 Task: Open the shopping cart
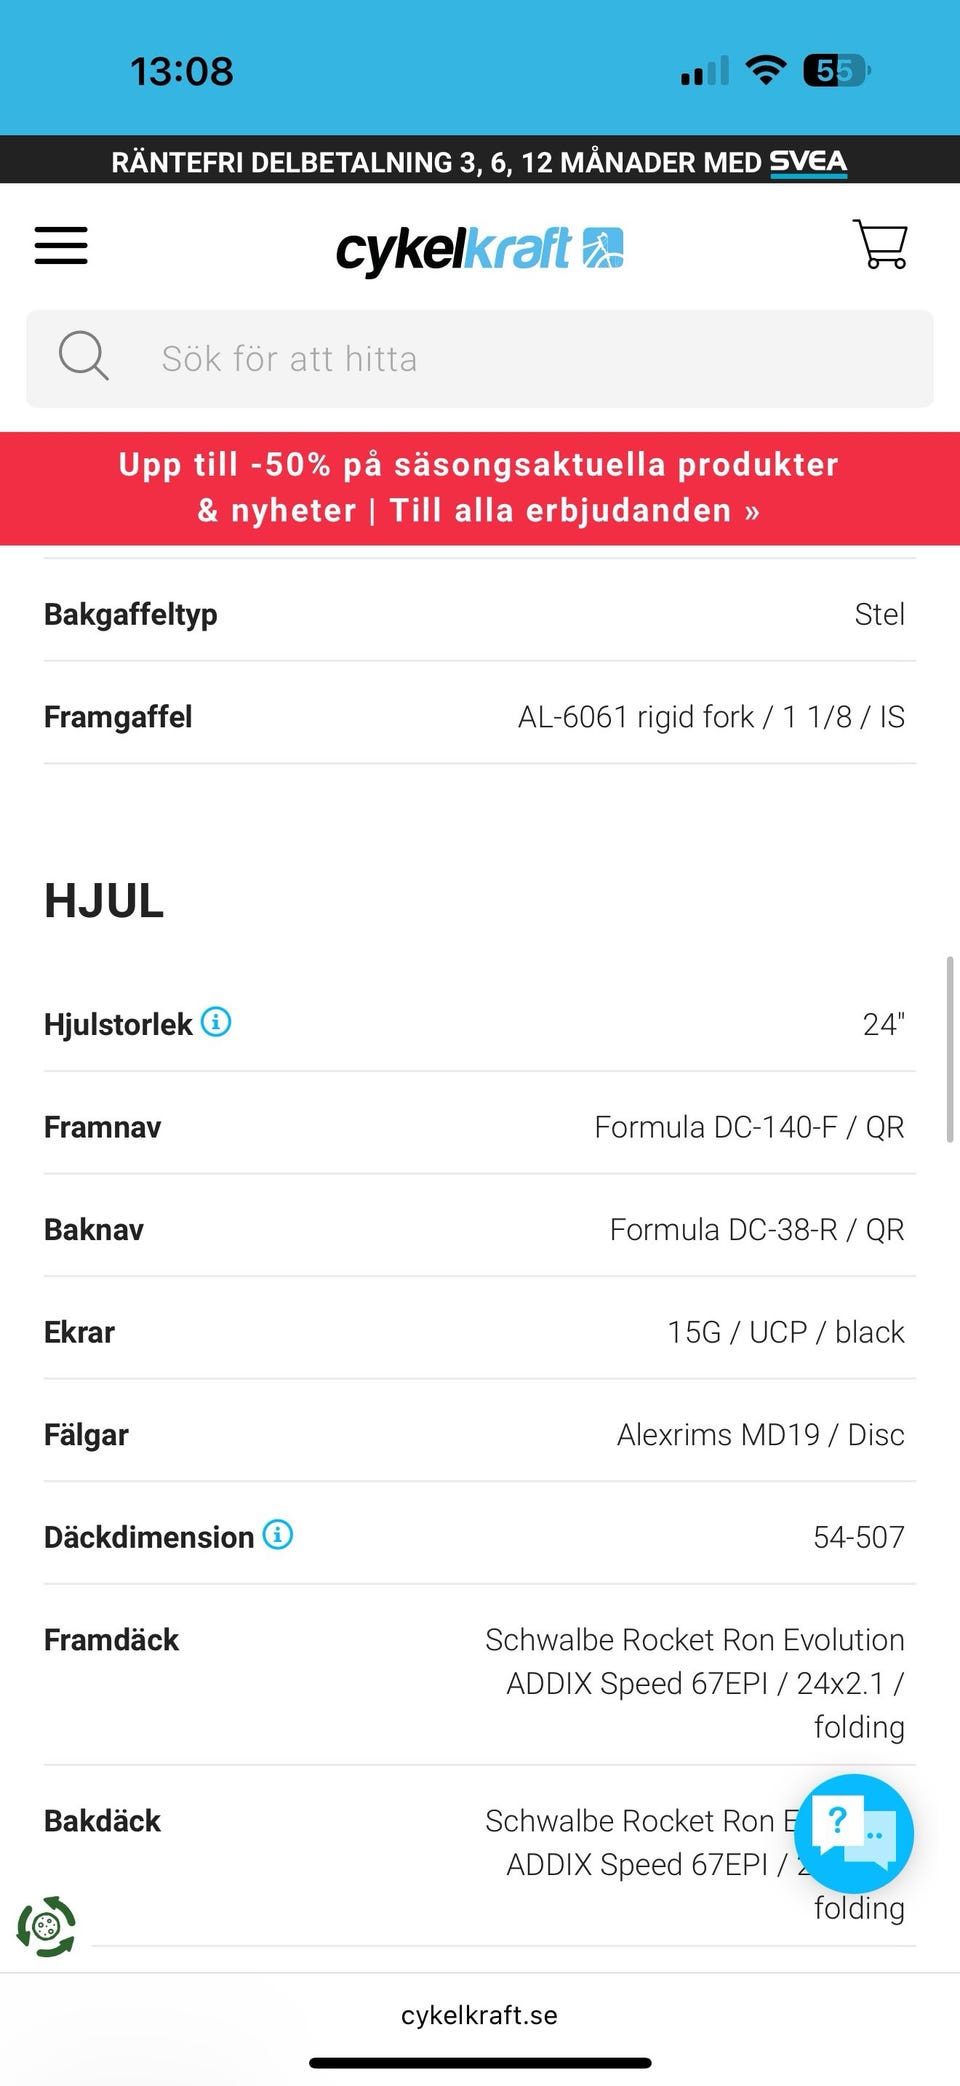coord(880,244)
